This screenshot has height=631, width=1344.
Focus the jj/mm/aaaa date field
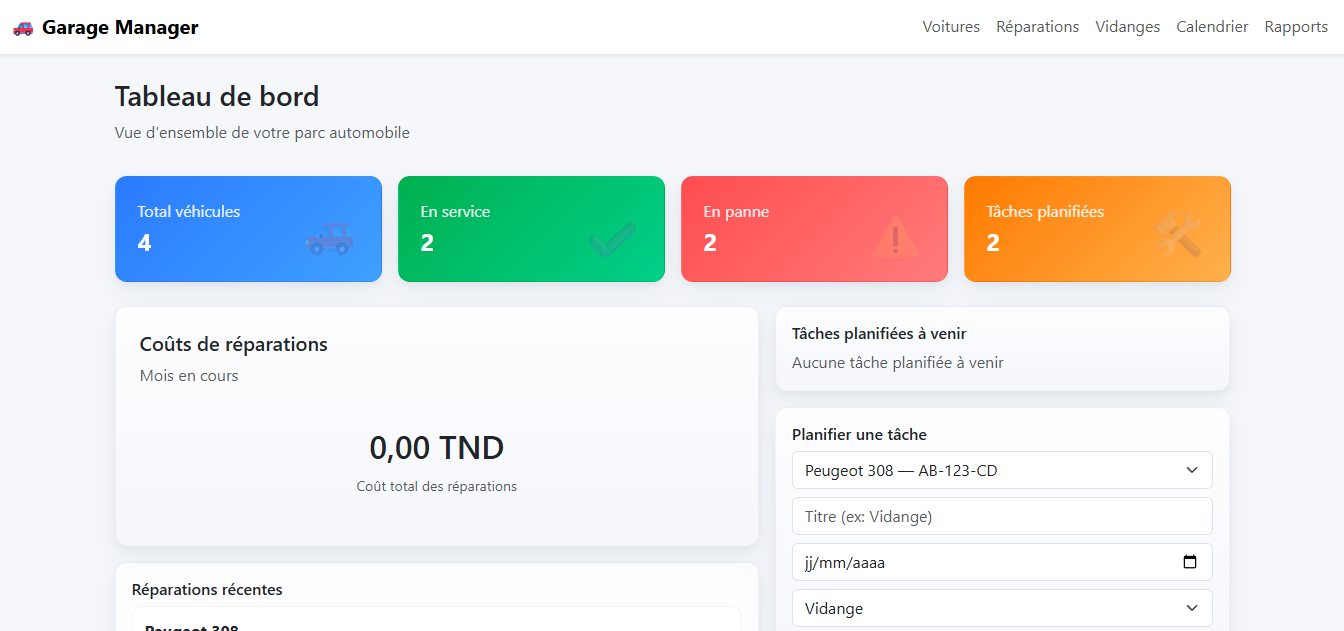(x=980, y=562)
